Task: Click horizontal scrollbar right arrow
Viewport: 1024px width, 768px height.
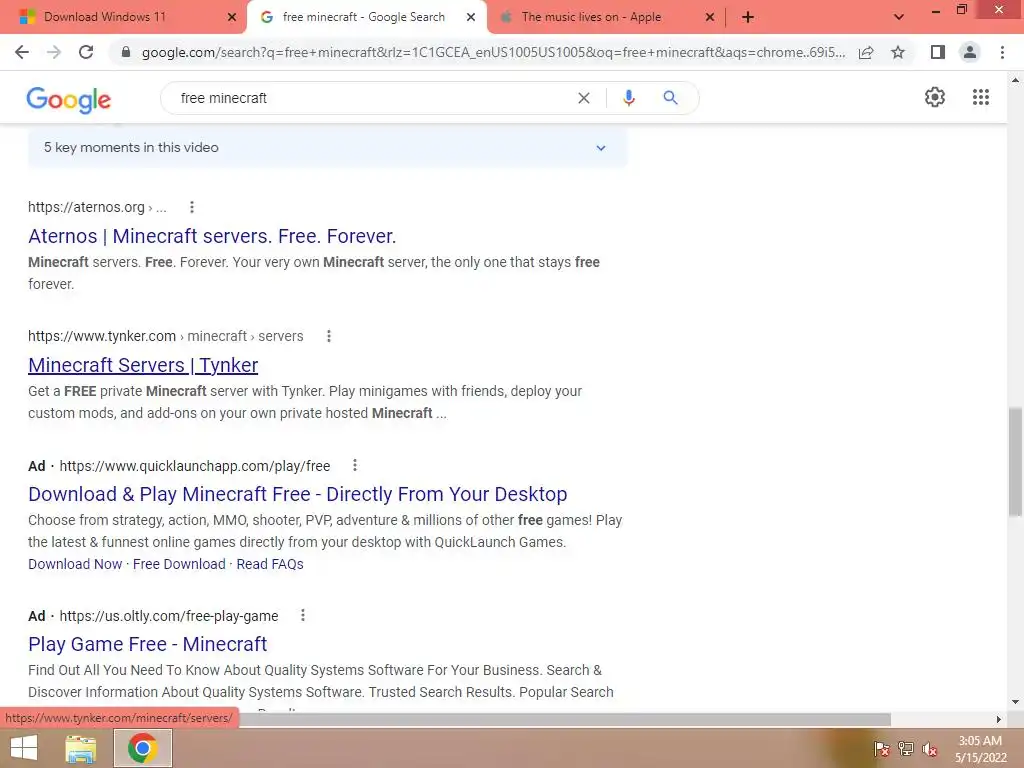Action: coord(999,719)
